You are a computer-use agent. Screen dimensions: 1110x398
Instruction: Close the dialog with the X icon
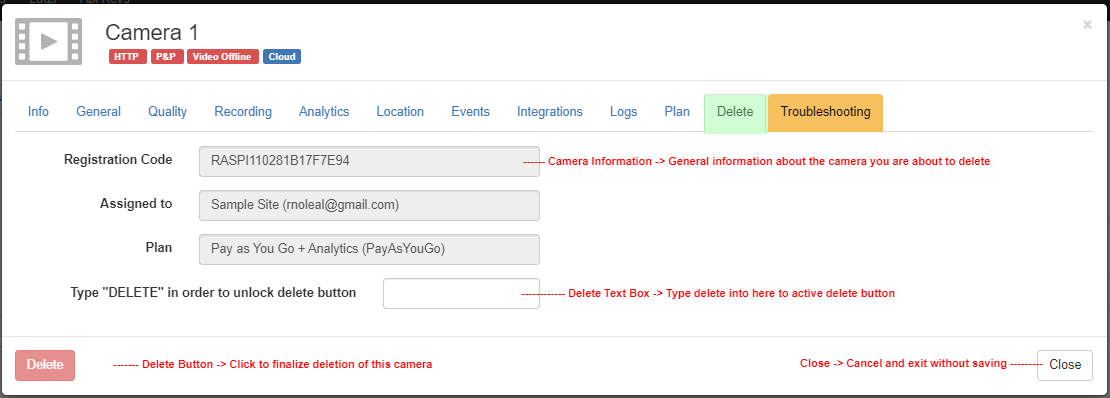(1087, 25)
